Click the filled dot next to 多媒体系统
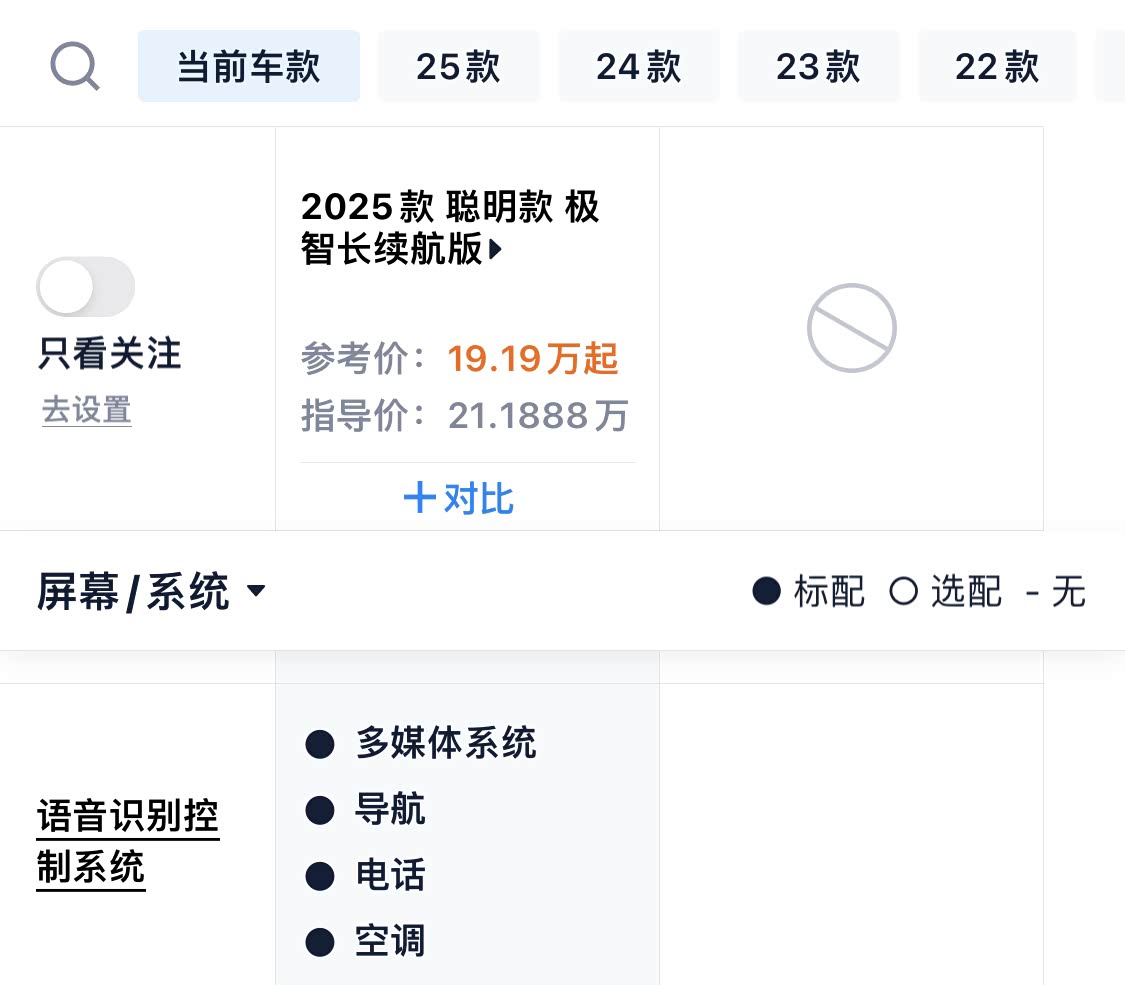The image size is (1125, 985). [319, 744]
